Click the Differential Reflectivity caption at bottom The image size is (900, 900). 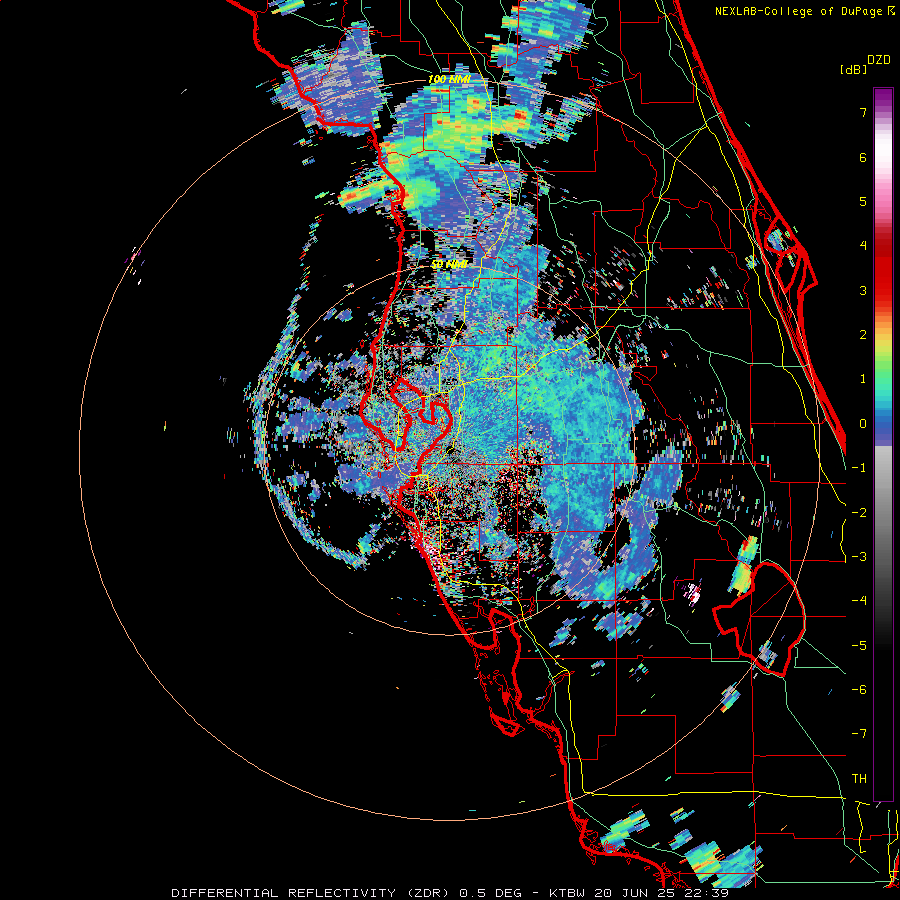coord(450,893)
